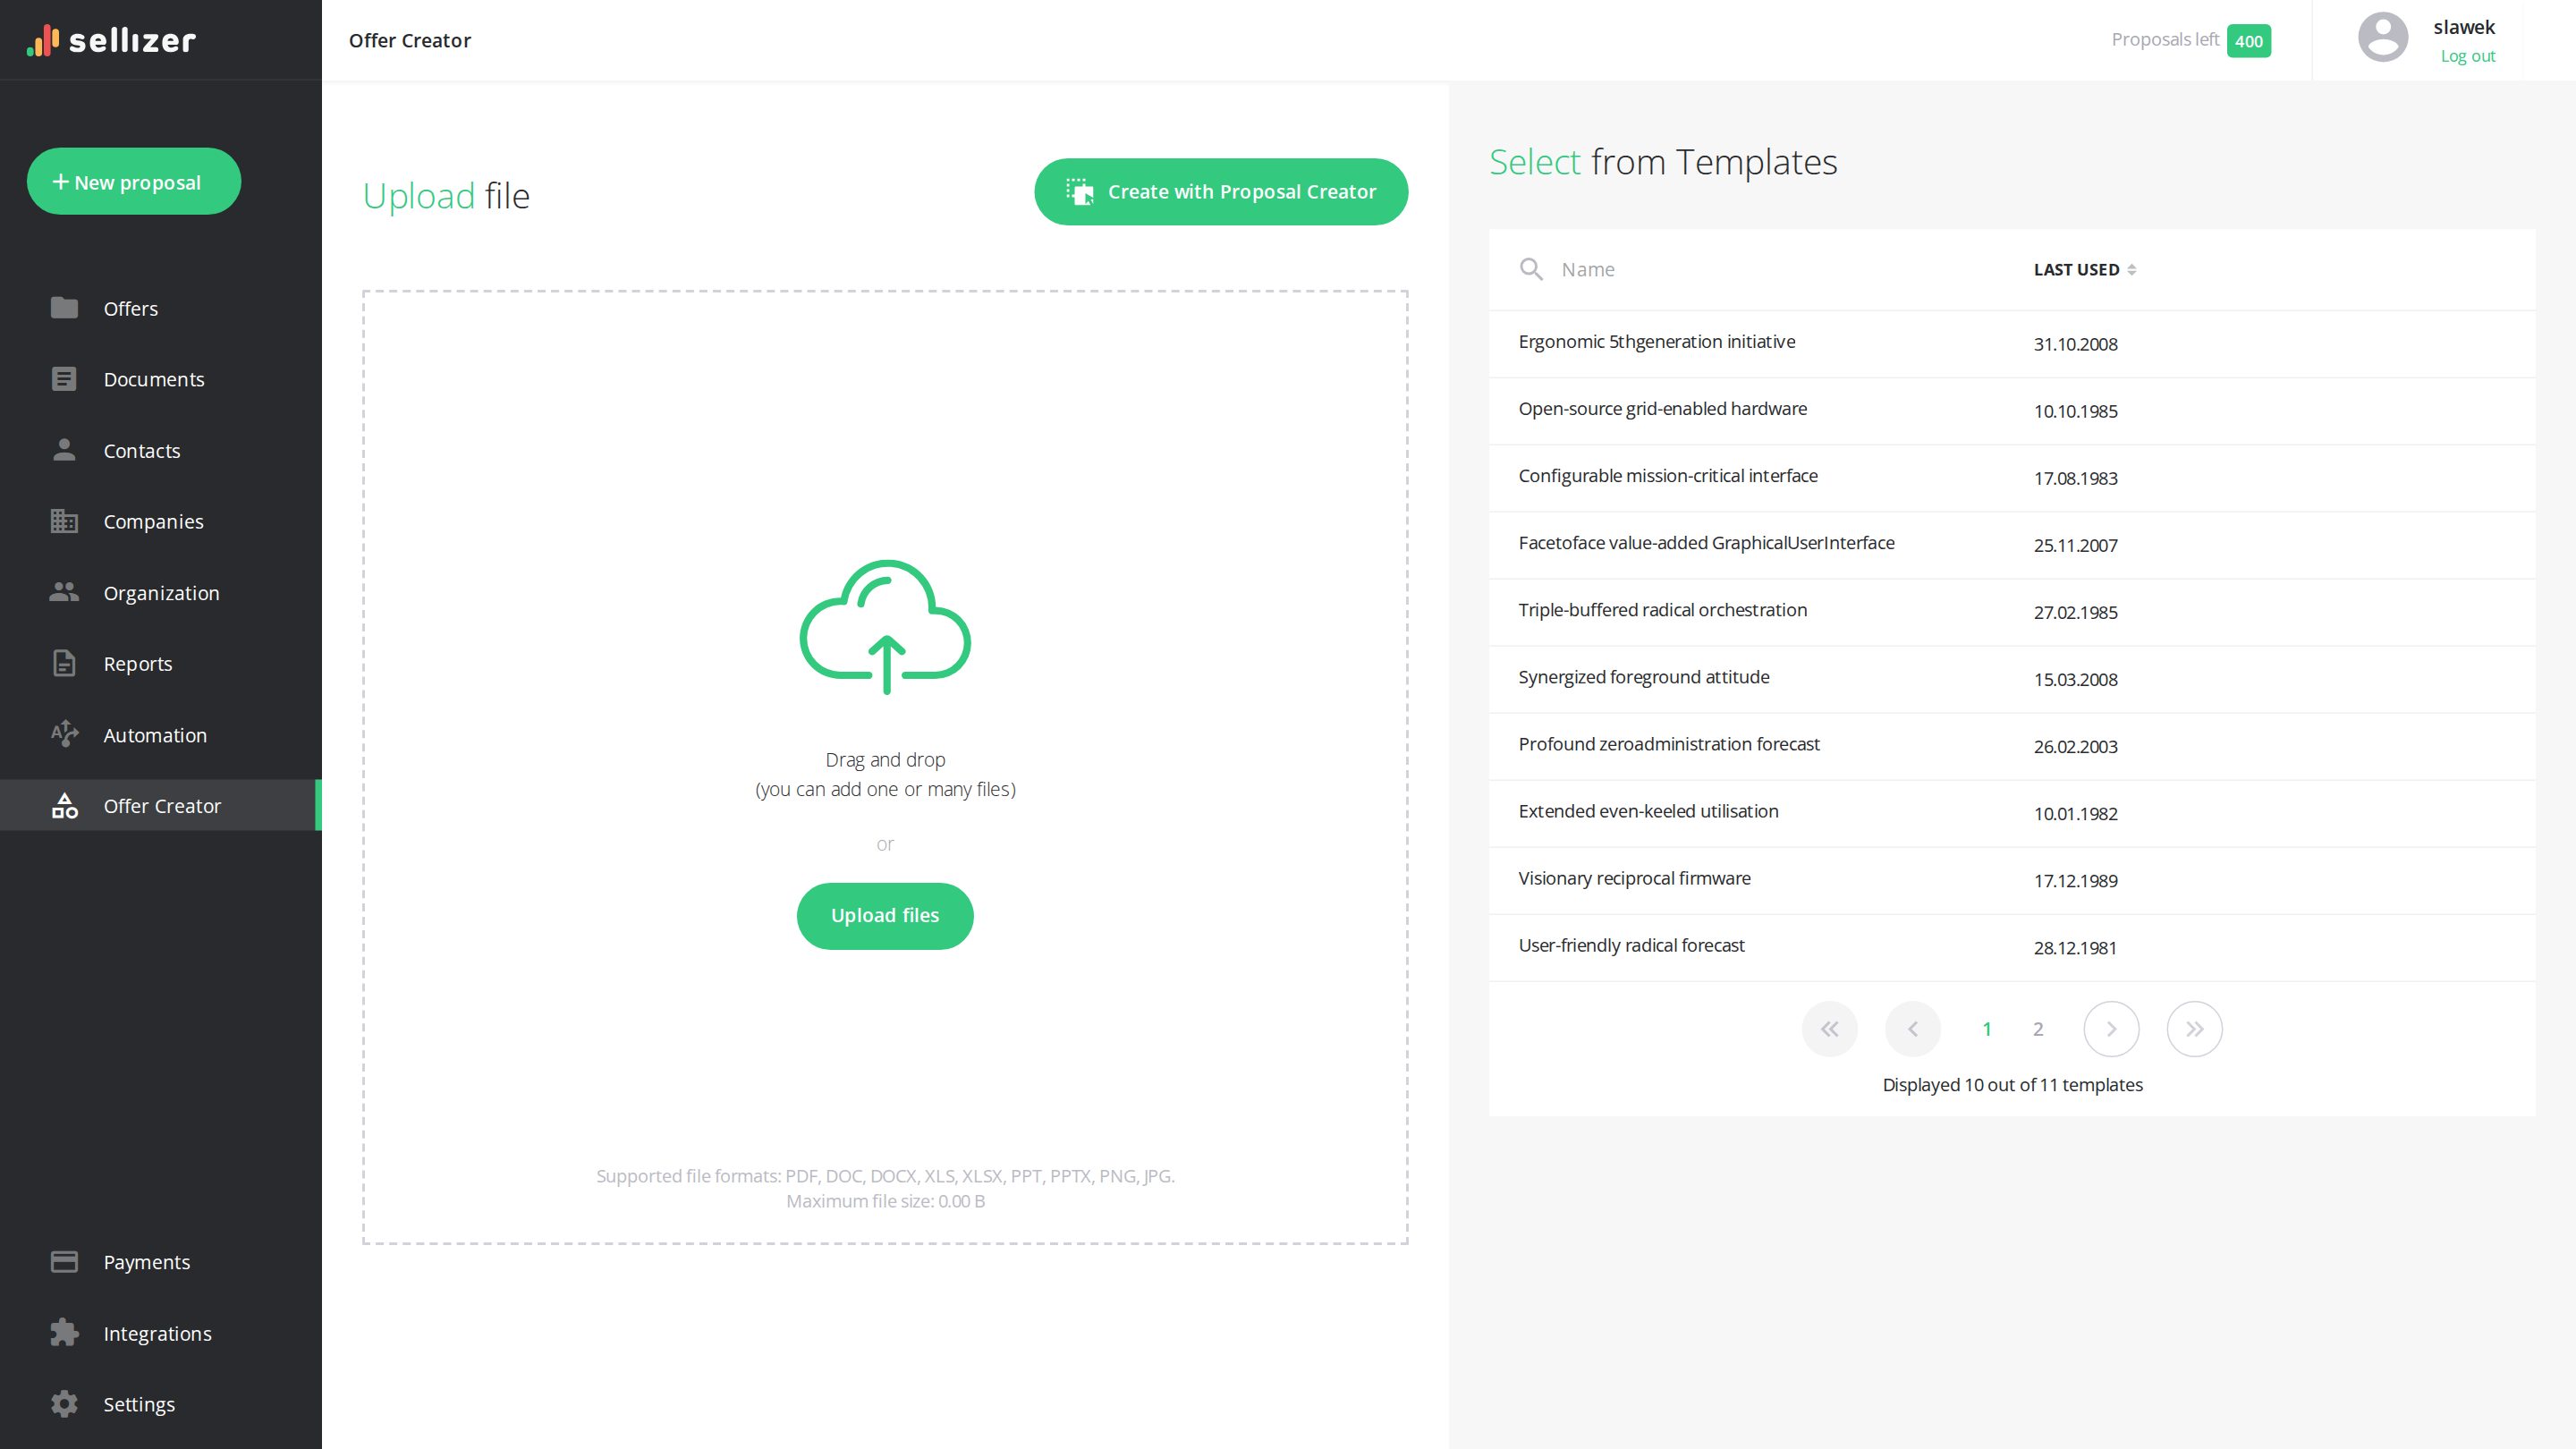Click the Offer Creator shapes icon
Viewport: 2576px width, 1449px height.
coord(64,805)
